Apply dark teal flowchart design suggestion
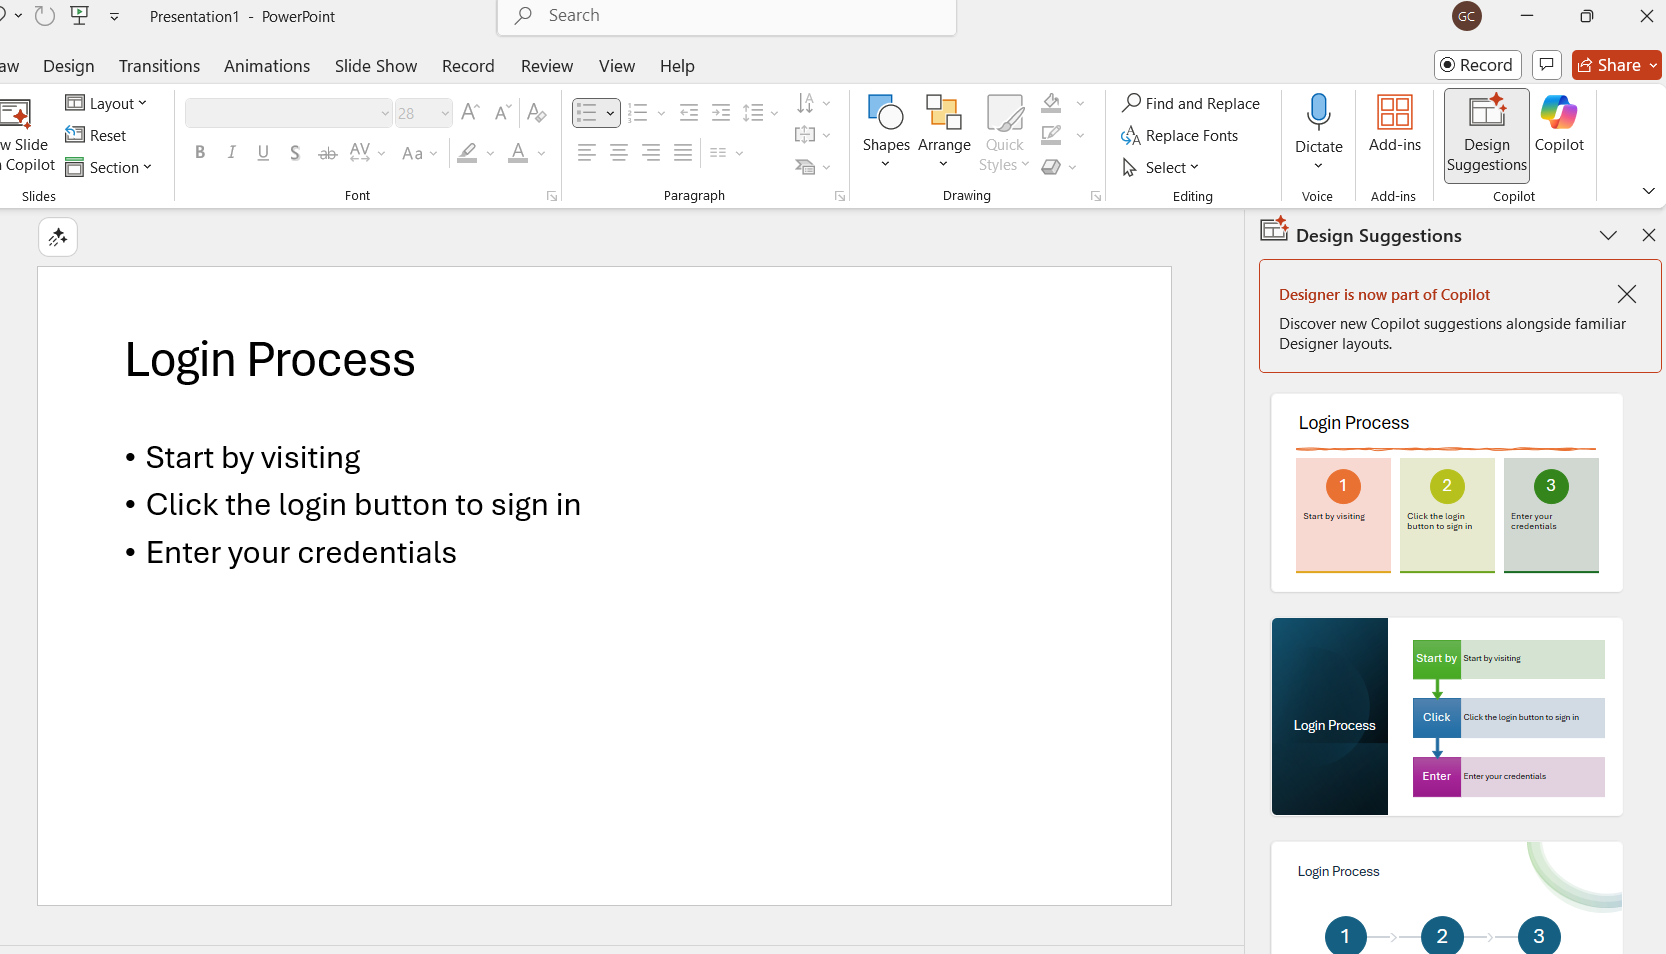This screenshot has height=954, width=1666. [1446, 716]
